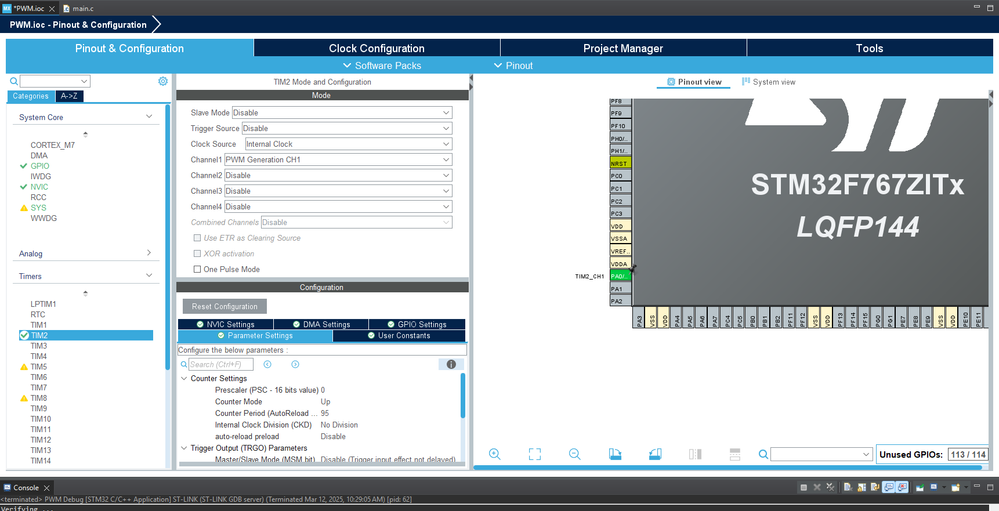
Task: Open the Channel2 dropdown
Action: coord(338,175)
